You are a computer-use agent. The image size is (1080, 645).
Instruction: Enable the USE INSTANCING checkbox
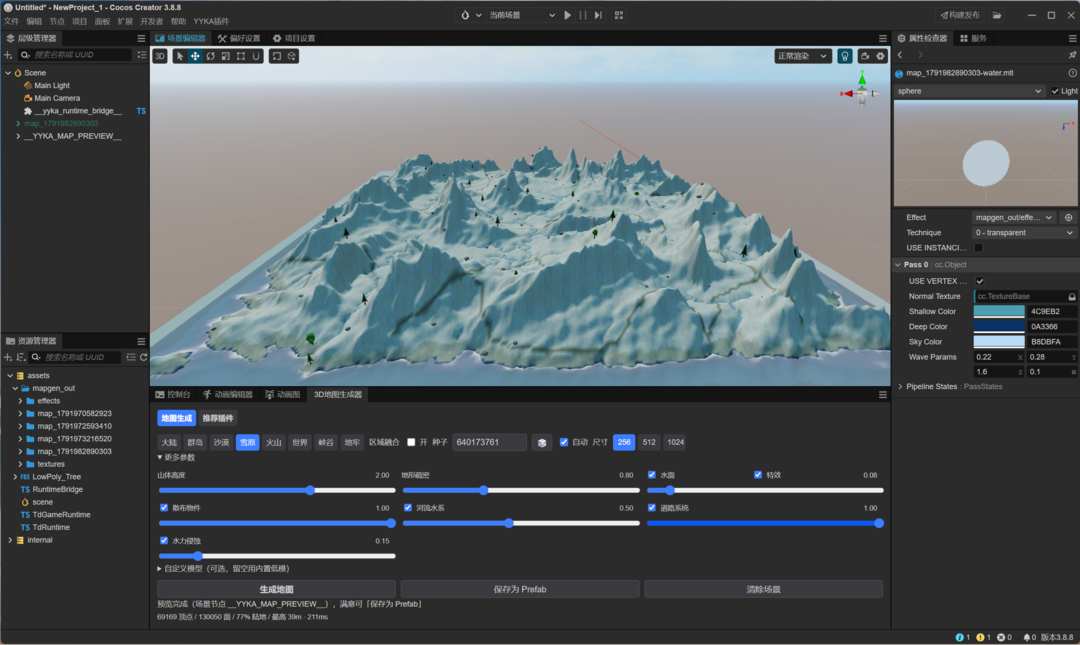click(978, 247)
